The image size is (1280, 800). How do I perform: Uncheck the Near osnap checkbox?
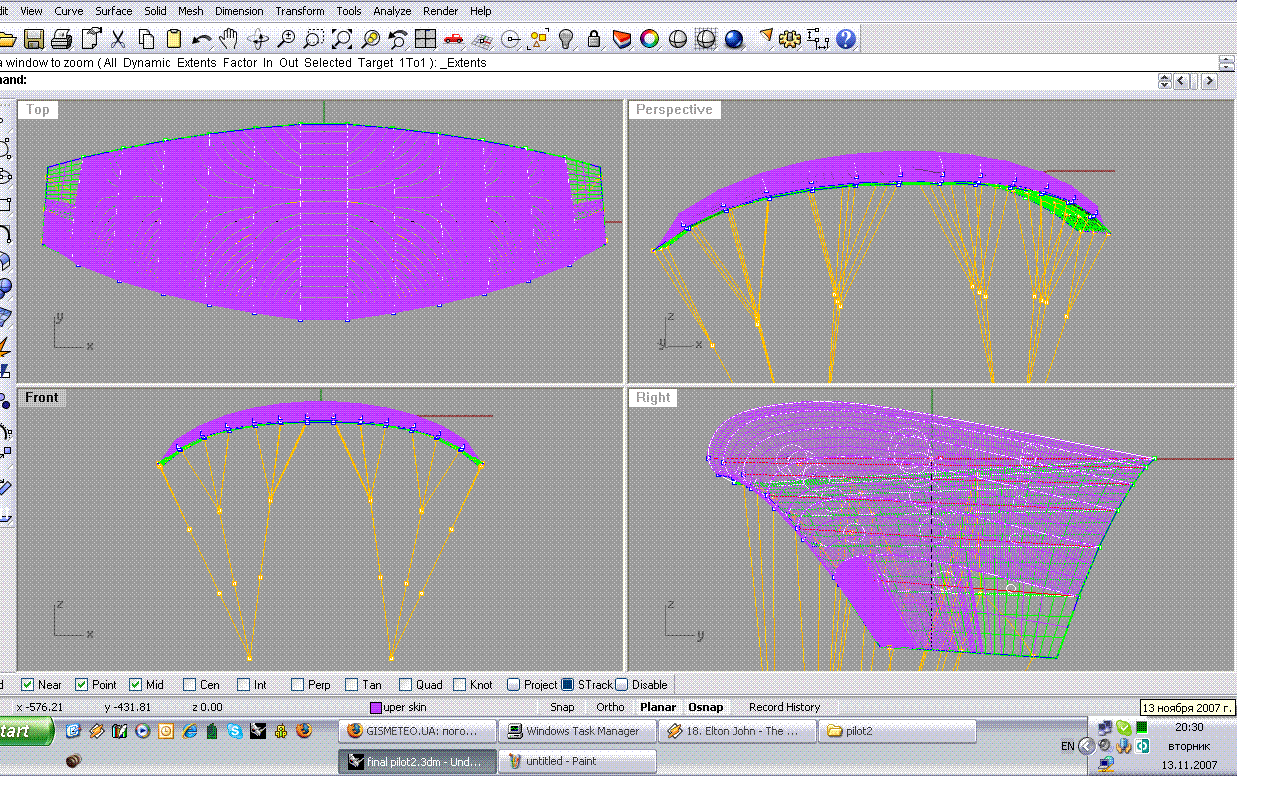(x=28, y=685)
